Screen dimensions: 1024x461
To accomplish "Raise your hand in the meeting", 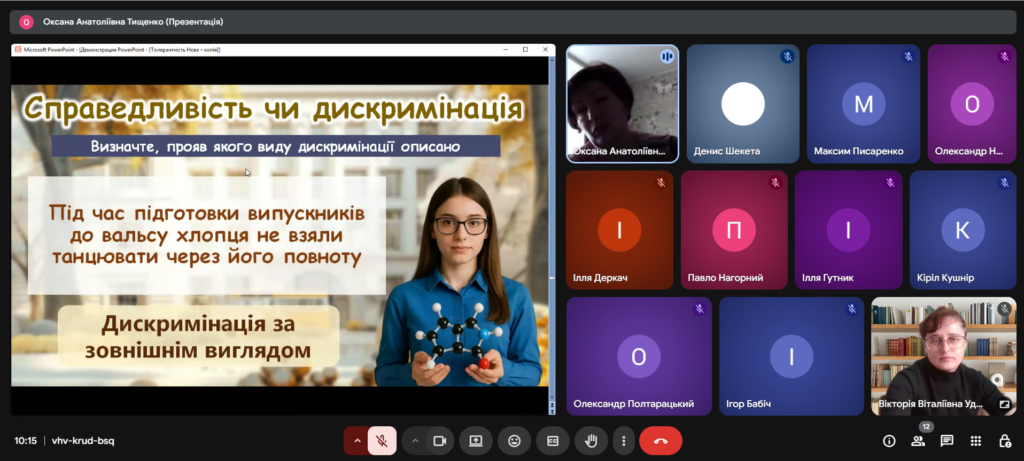I will pyautogui.click(x=590, y=440).
